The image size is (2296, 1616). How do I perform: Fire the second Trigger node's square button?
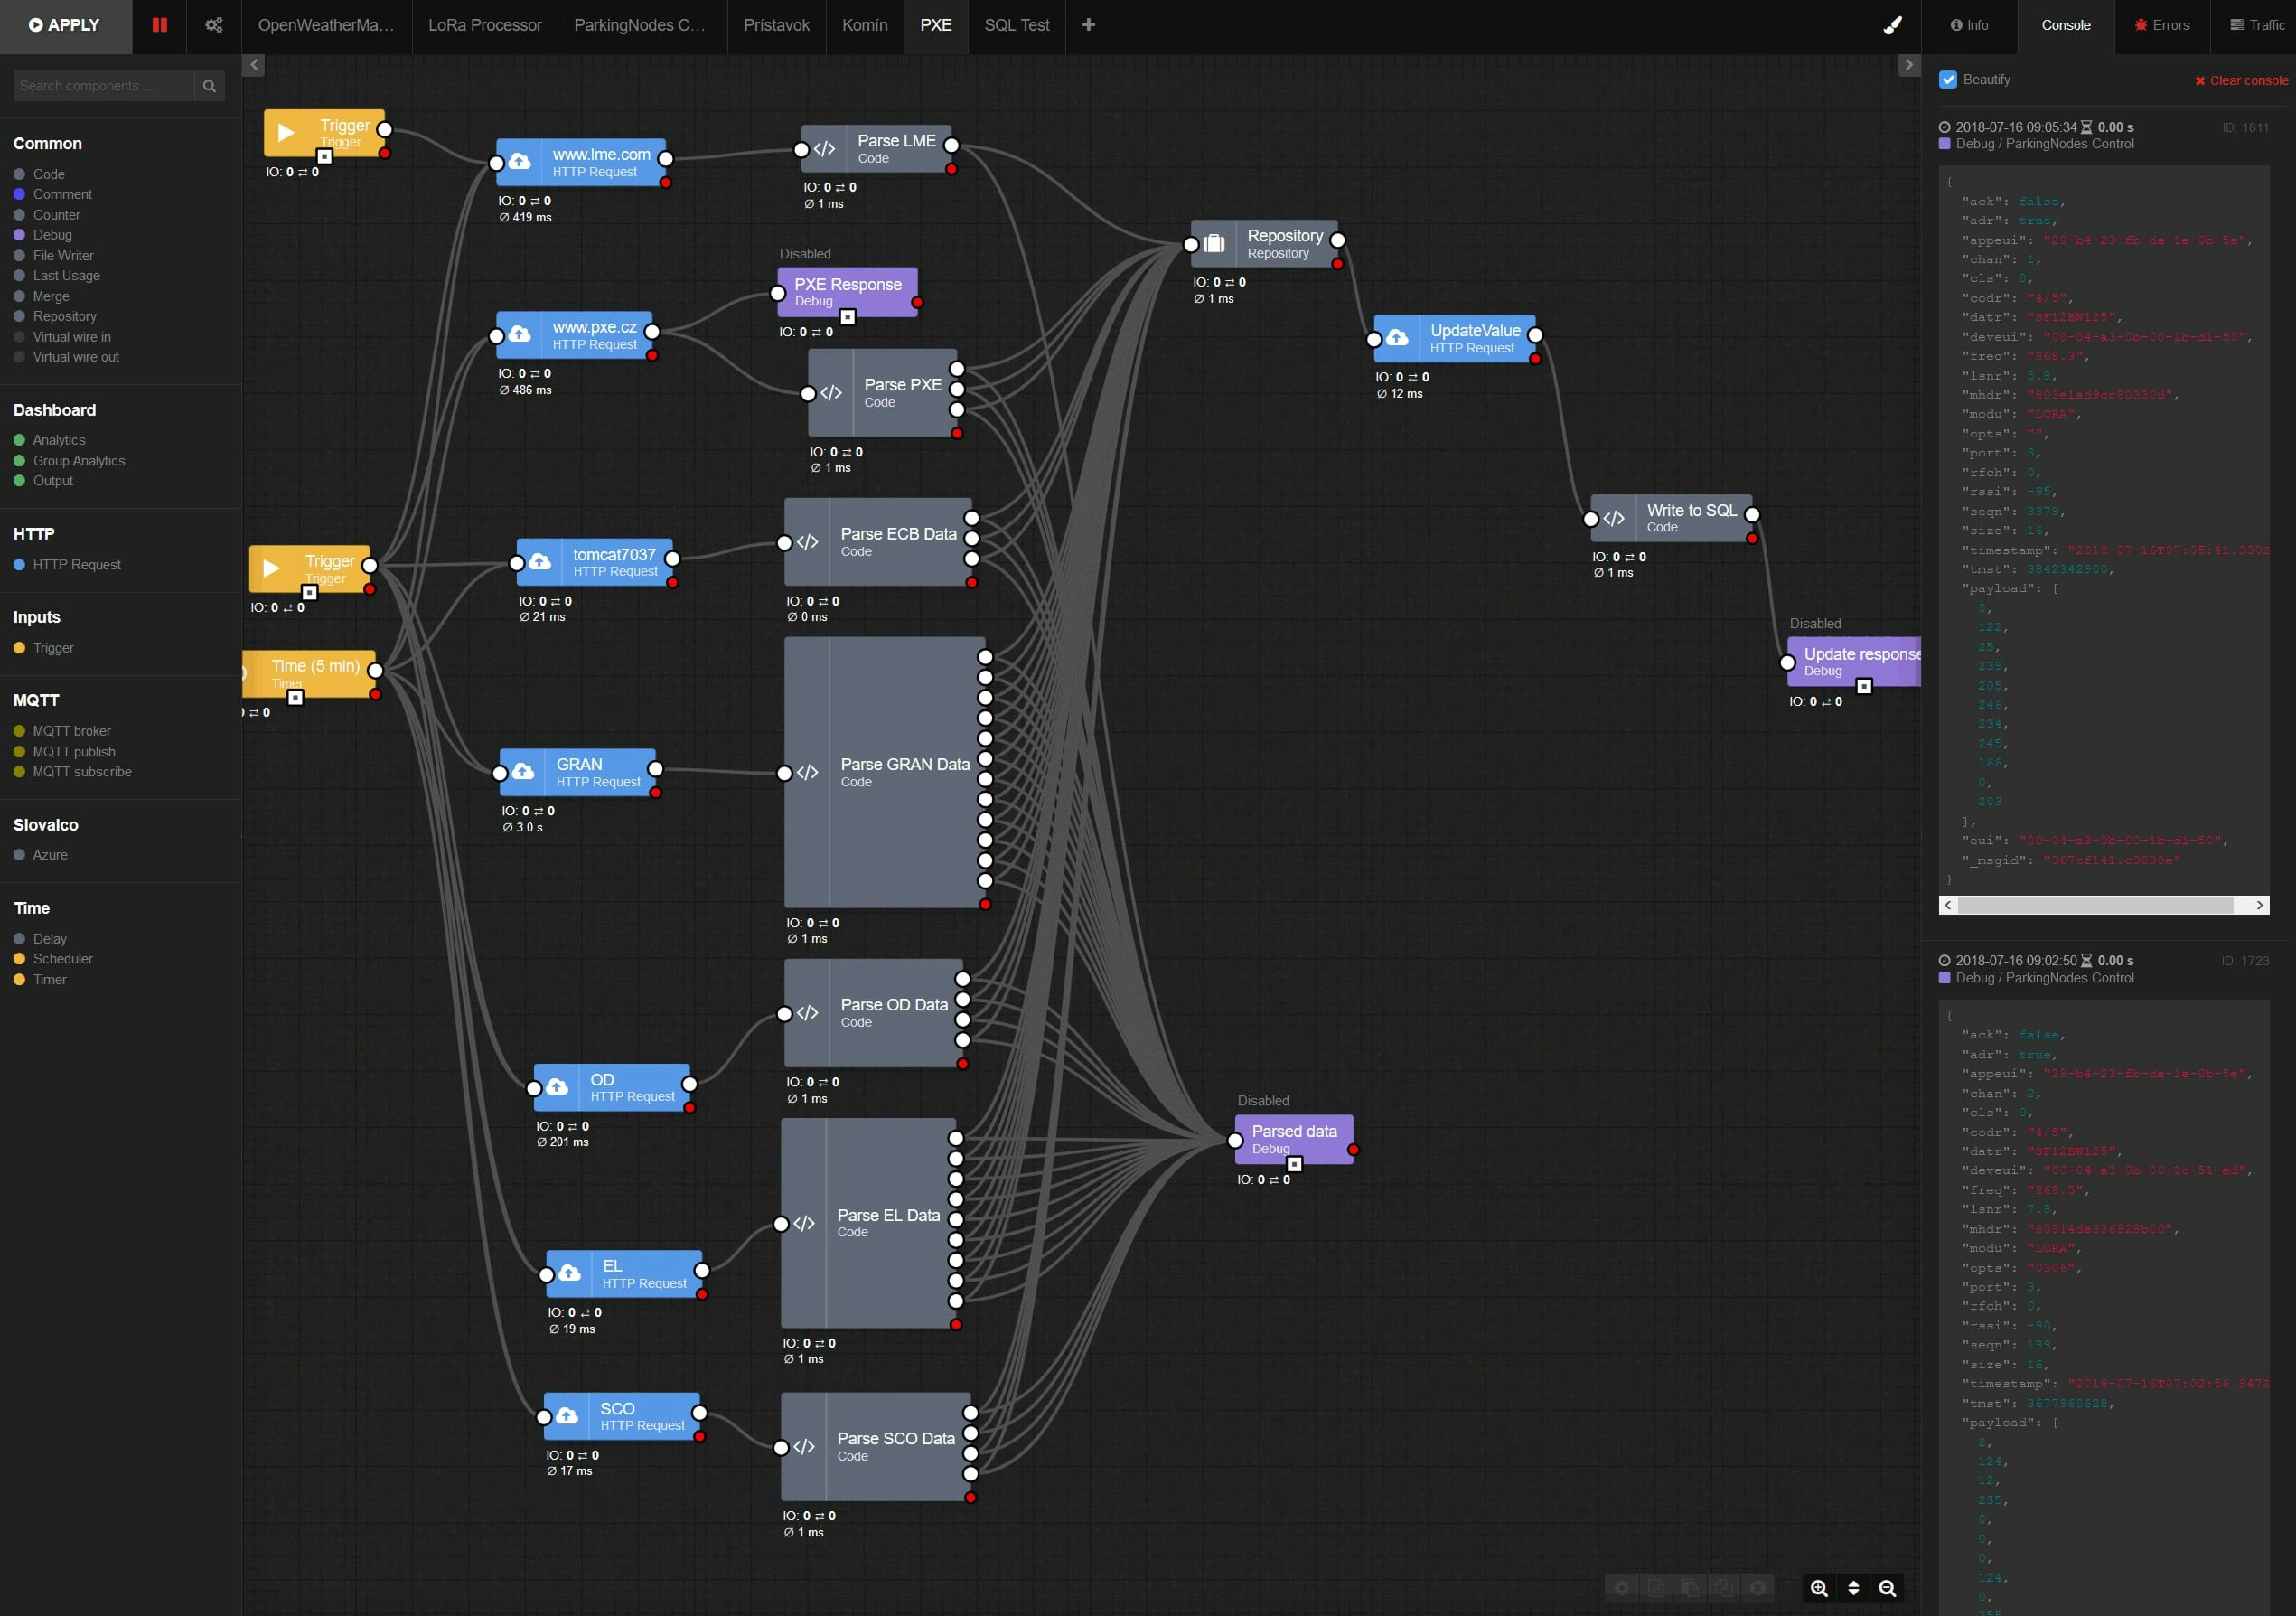point(310,592)
